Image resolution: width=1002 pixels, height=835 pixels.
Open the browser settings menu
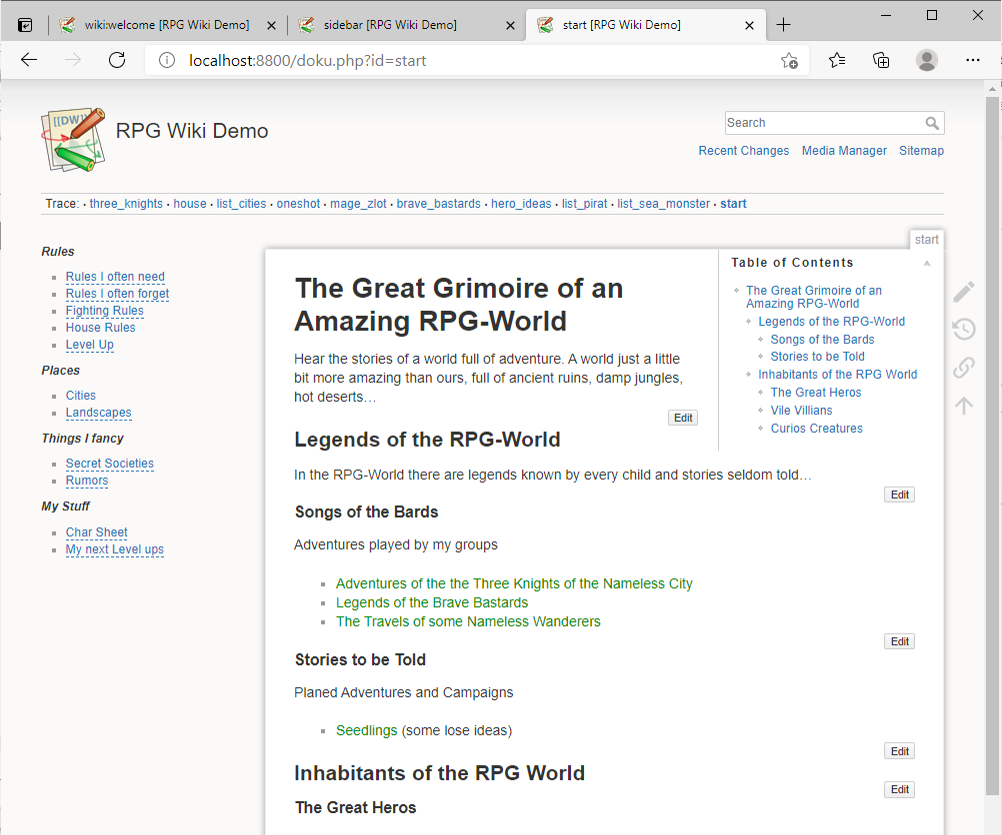pos(972,60)
